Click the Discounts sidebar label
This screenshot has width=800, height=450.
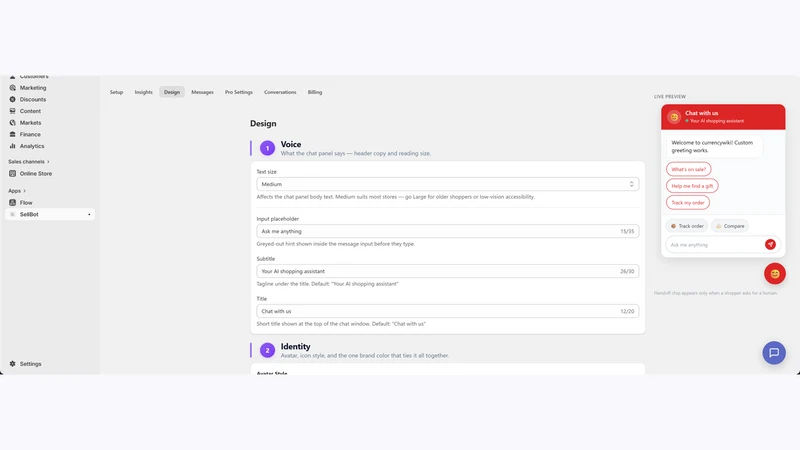(33, 99)
